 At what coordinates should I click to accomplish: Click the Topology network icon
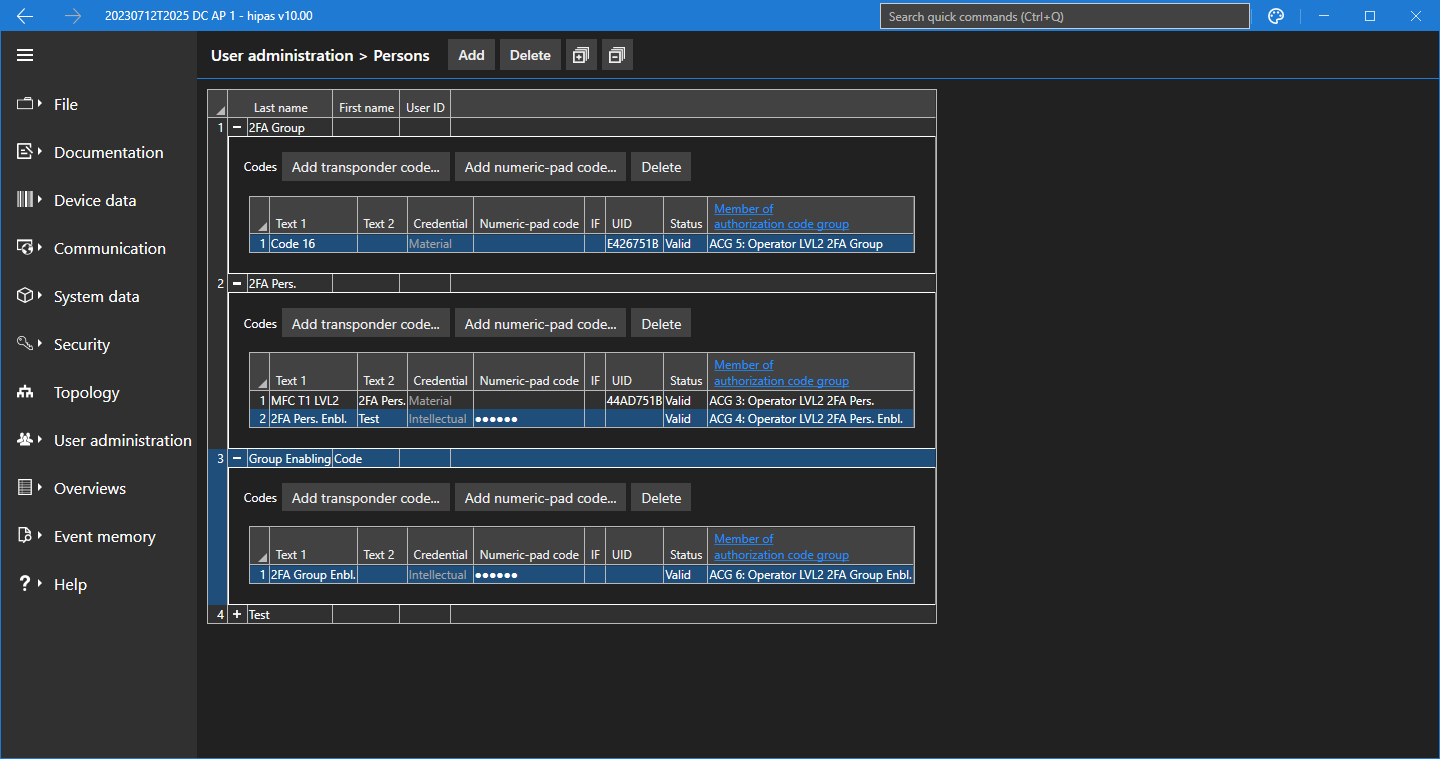[25, 393]
